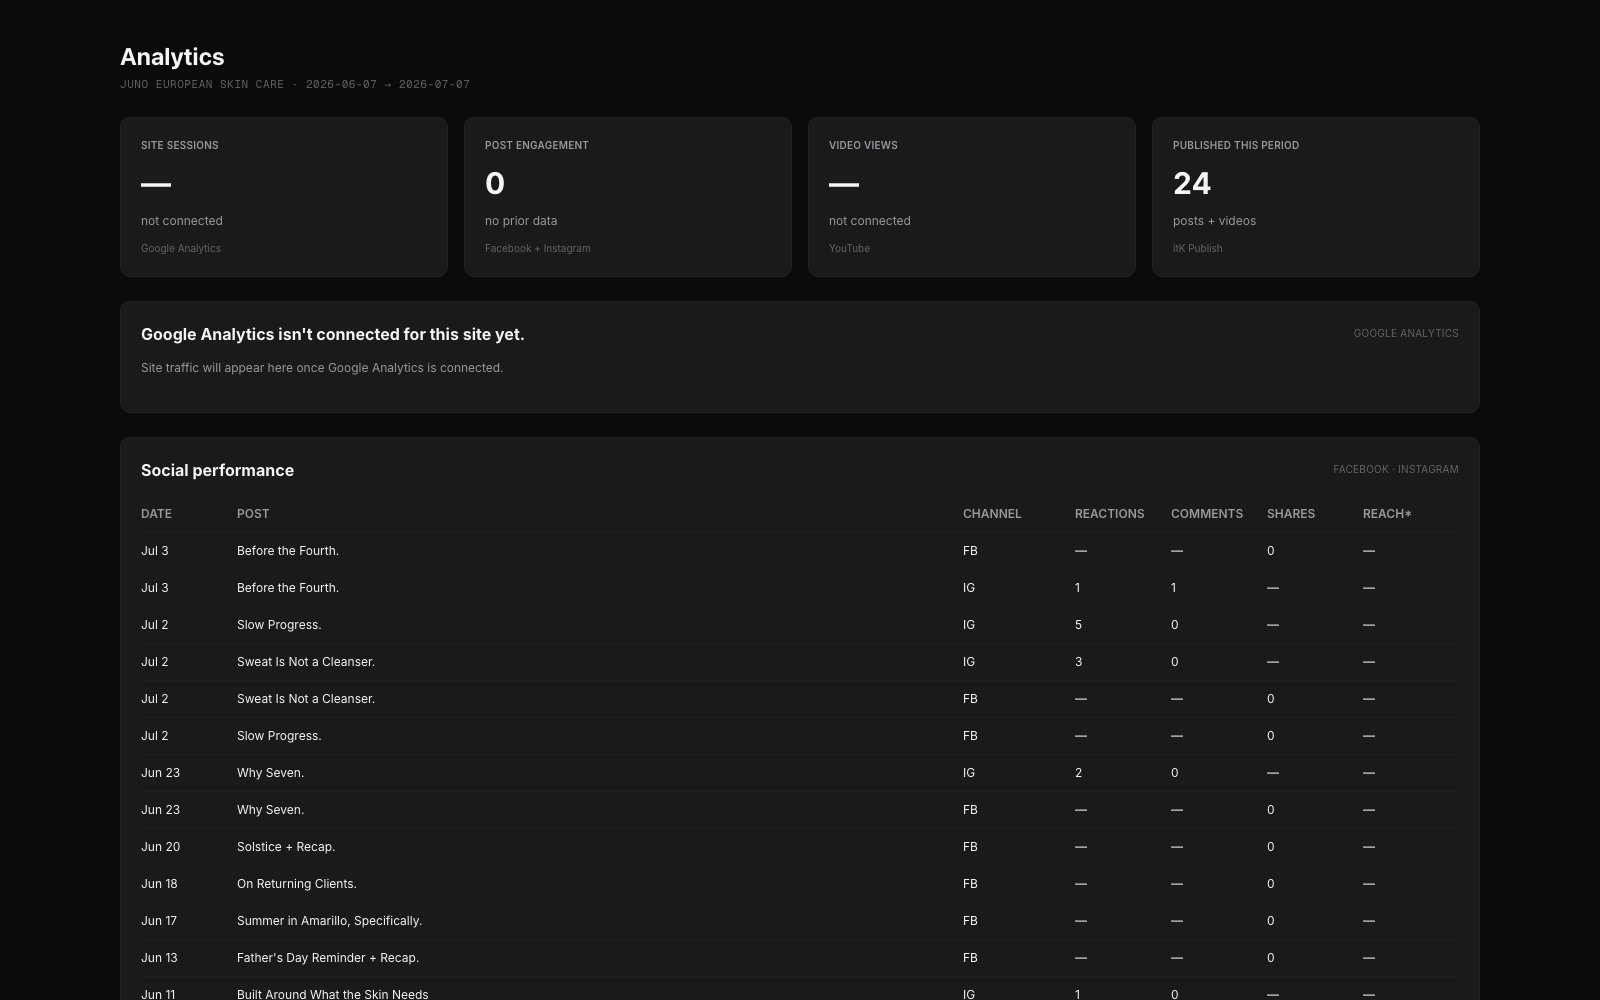Open "Why Seven." post in the IG row

tap(270, 773)
